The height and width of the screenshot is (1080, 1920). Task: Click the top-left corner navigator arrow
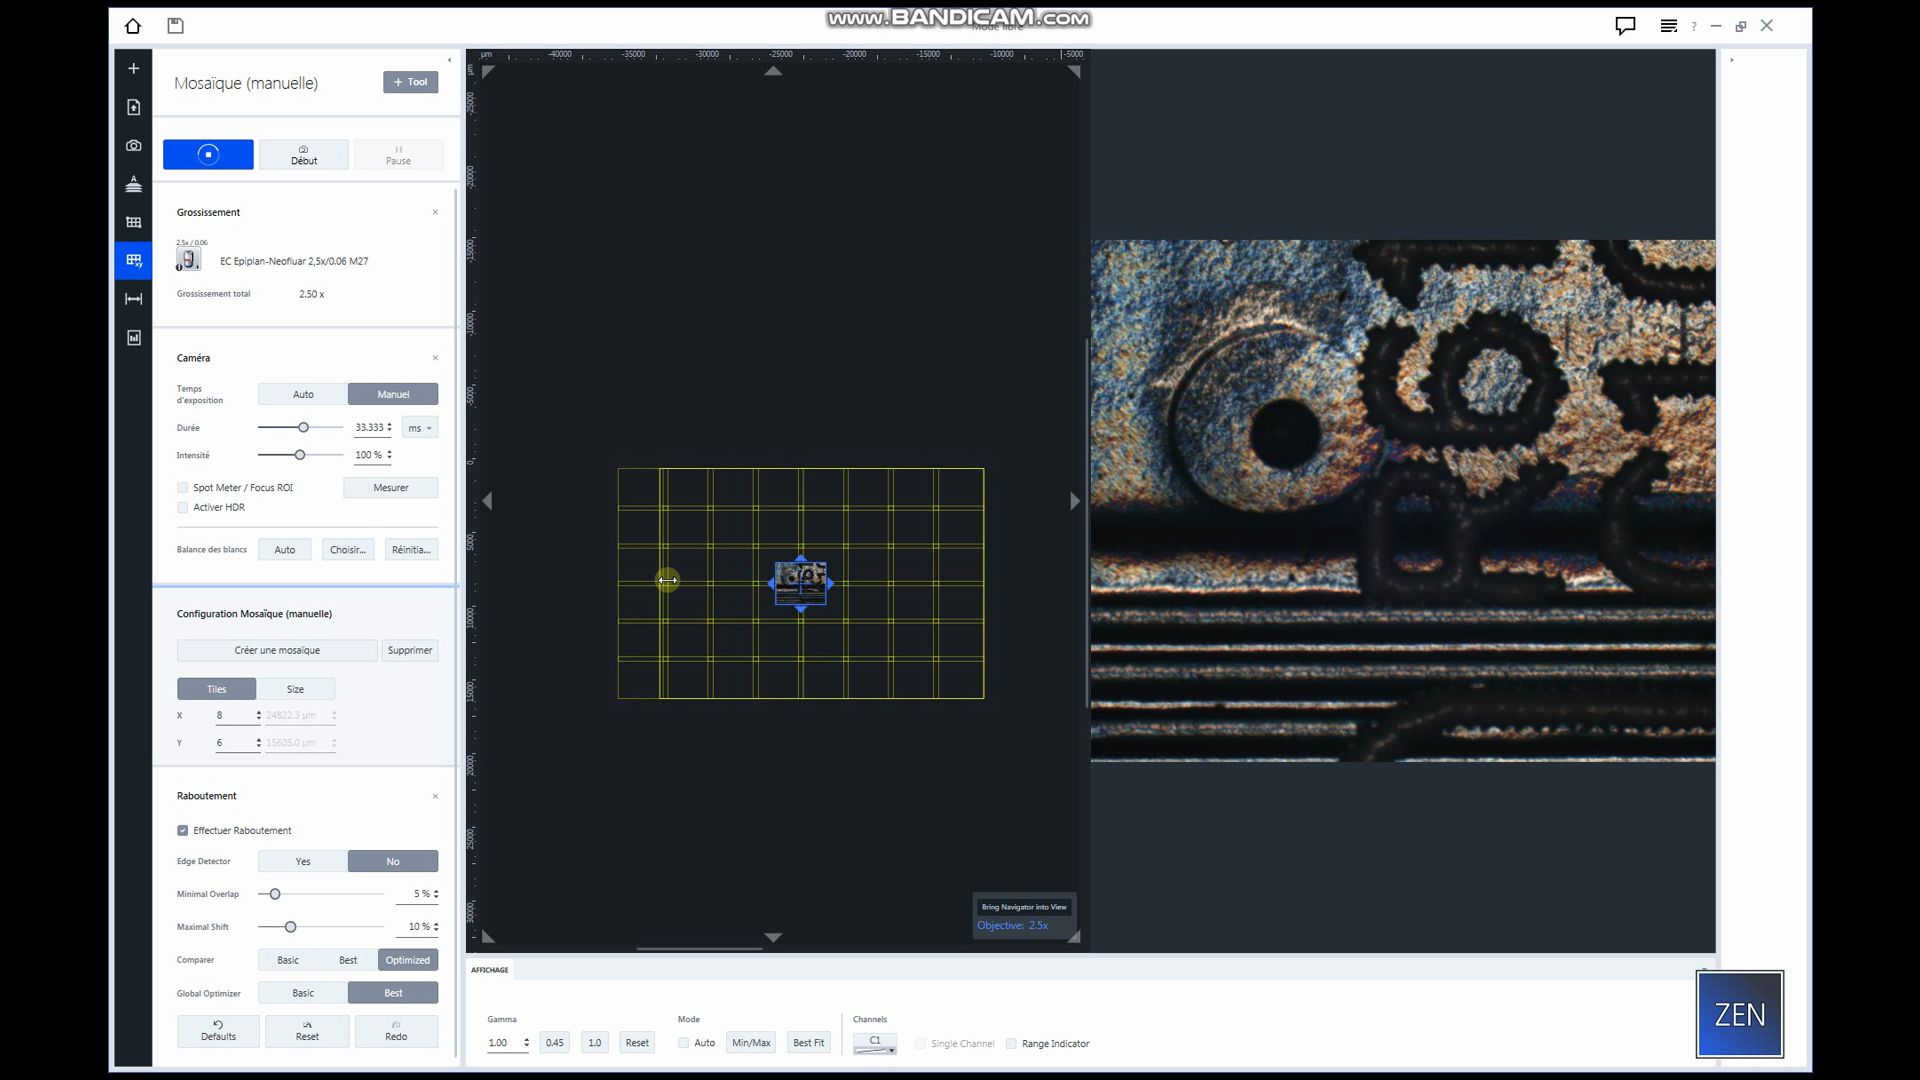(488, 71)
